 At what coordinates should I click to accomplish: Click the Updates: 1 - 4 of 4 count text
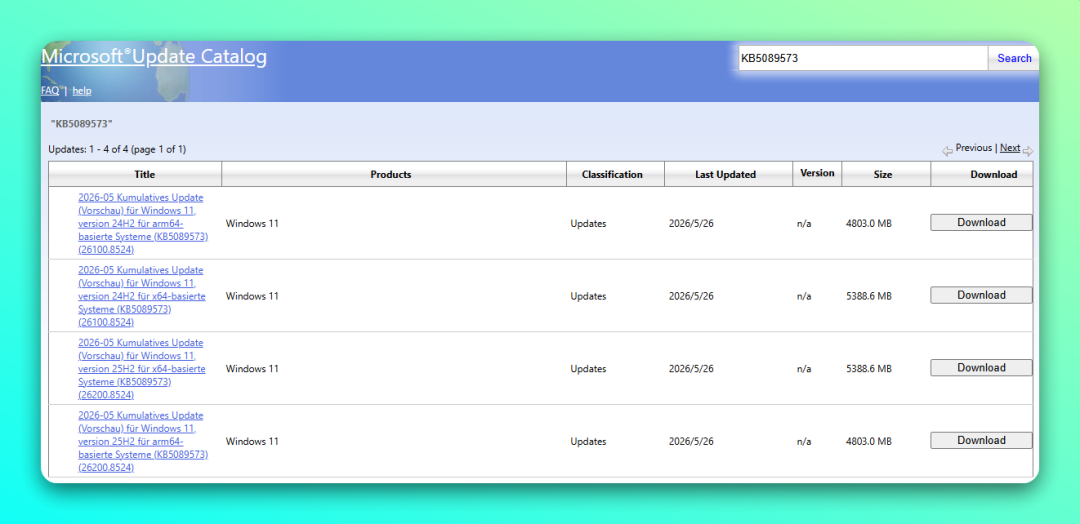(x=117, y=149)
